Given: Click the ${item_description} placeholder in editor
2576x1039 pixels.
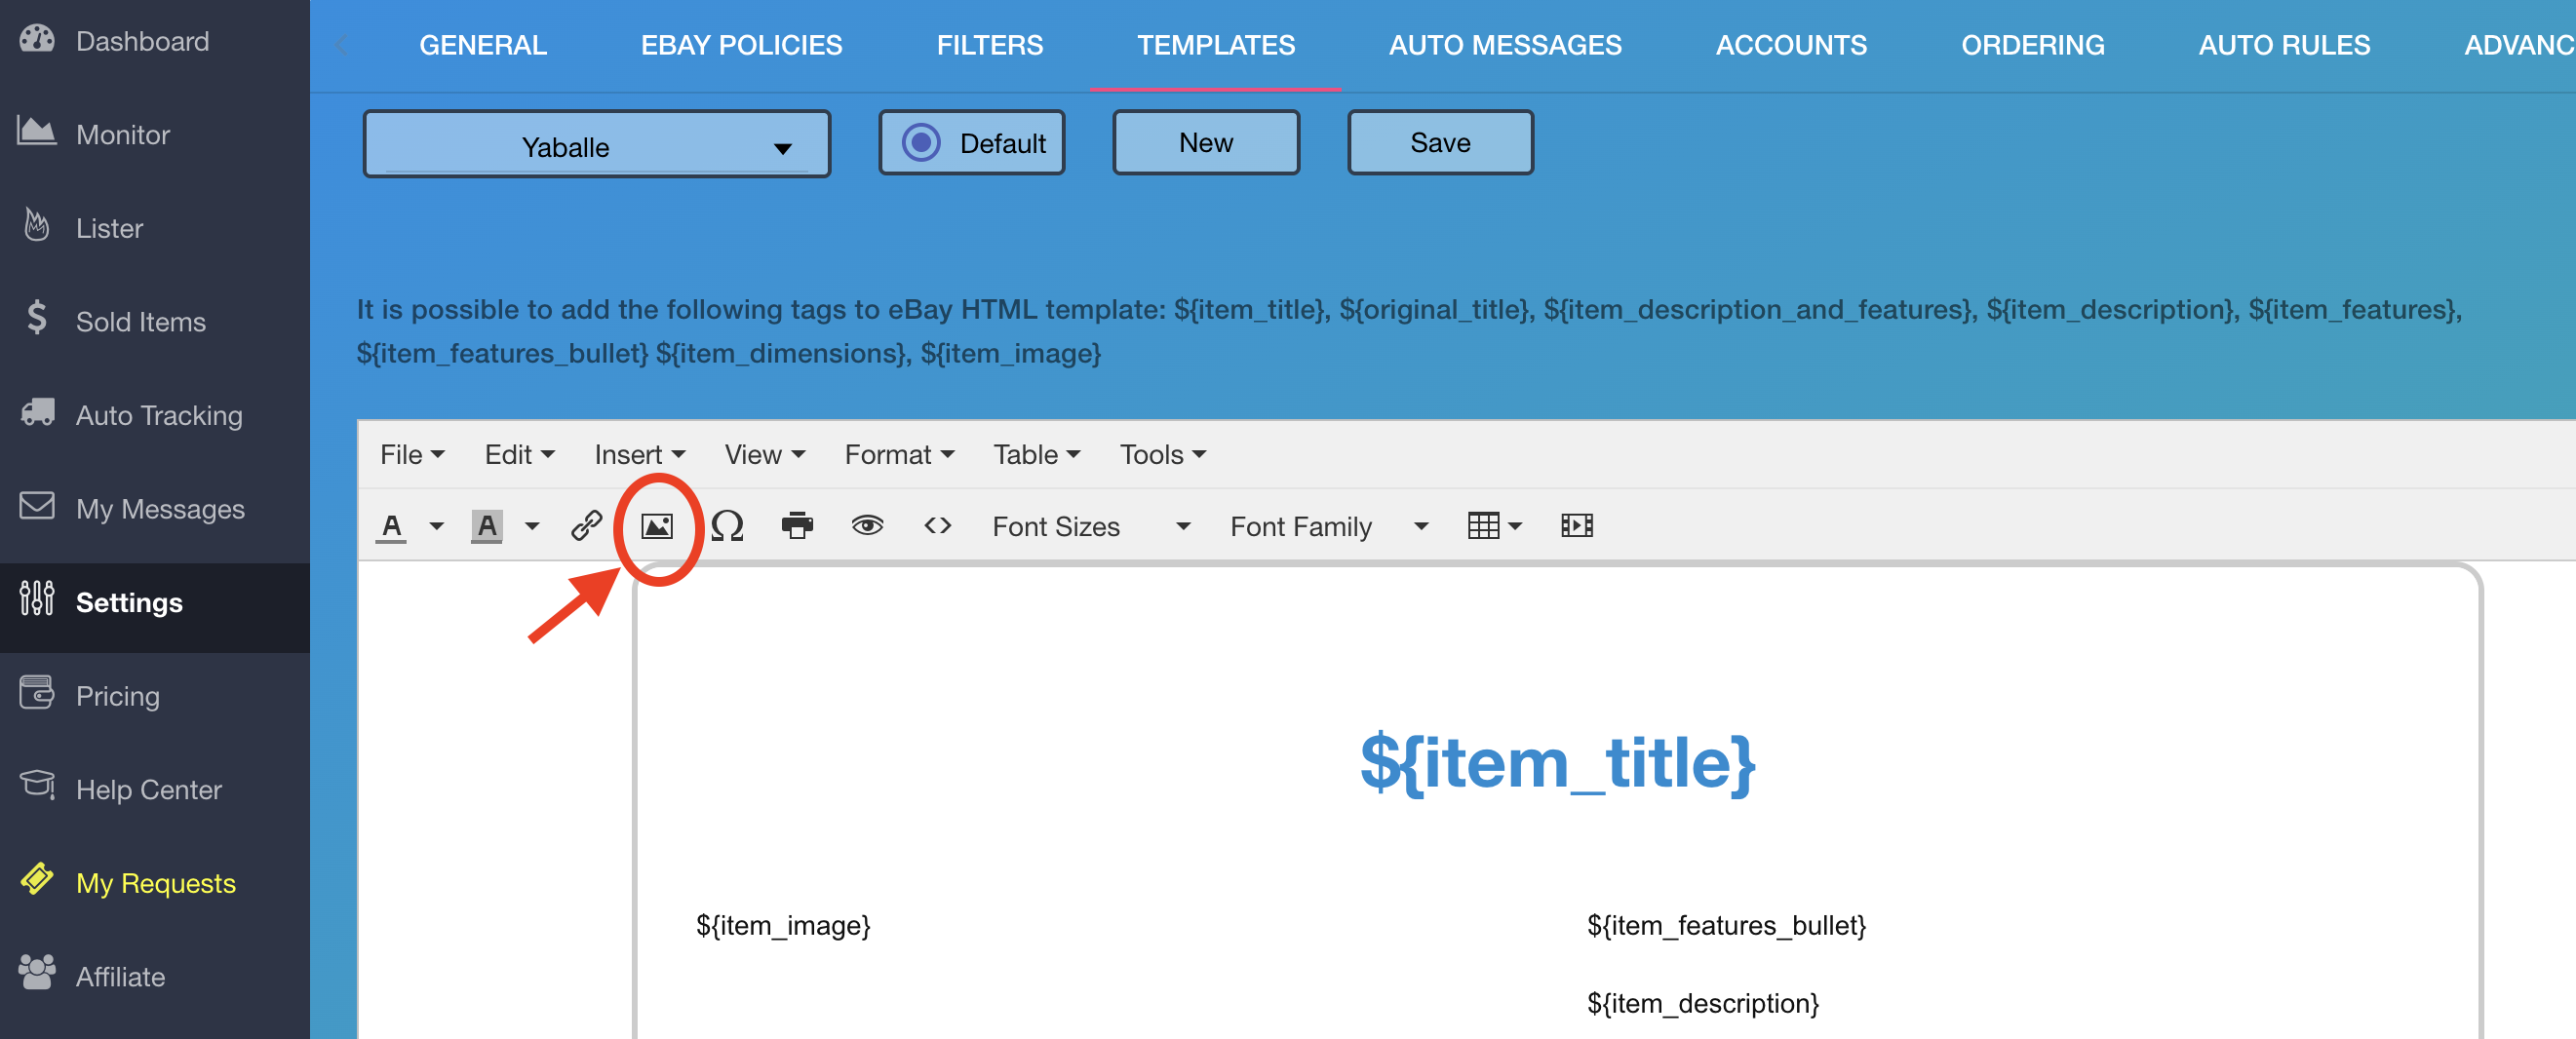Looking at the screenshot, I should click(x=1702, y=1003).
